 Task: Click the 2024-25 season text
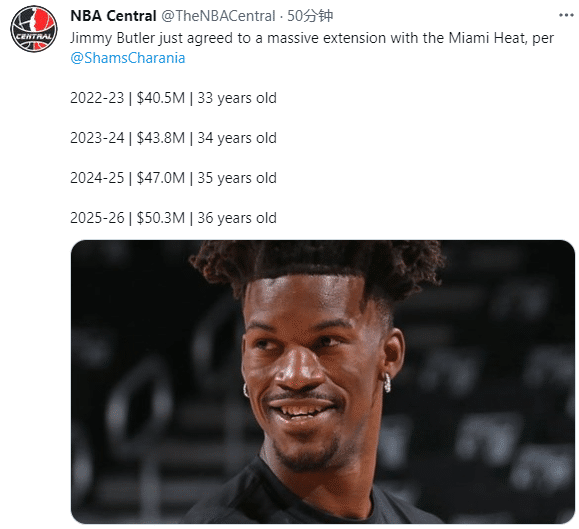(97, 178)
